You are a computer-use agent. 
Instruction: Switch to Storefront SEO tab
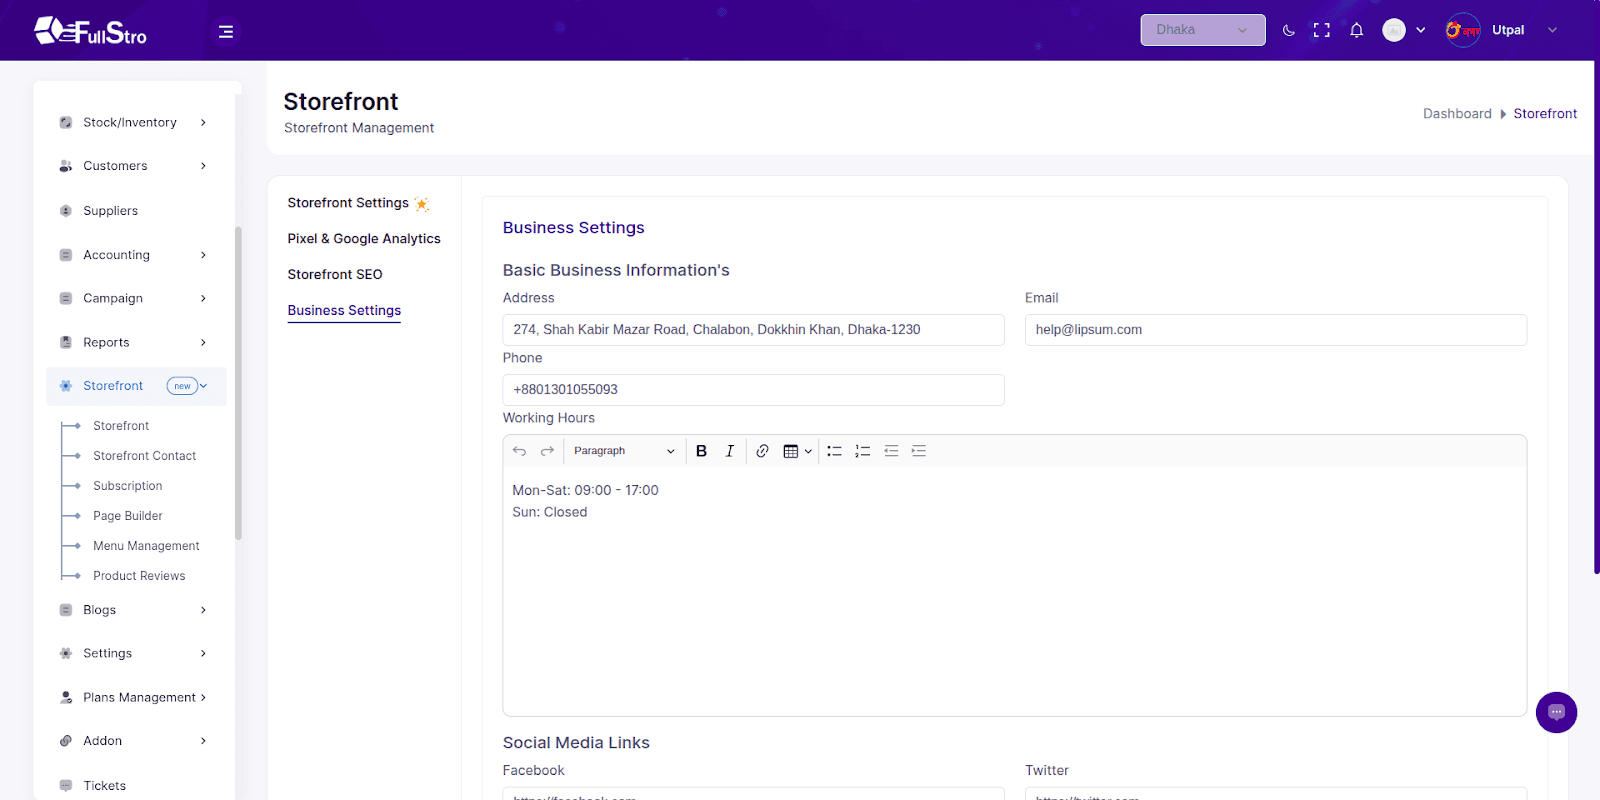(335, 275)
